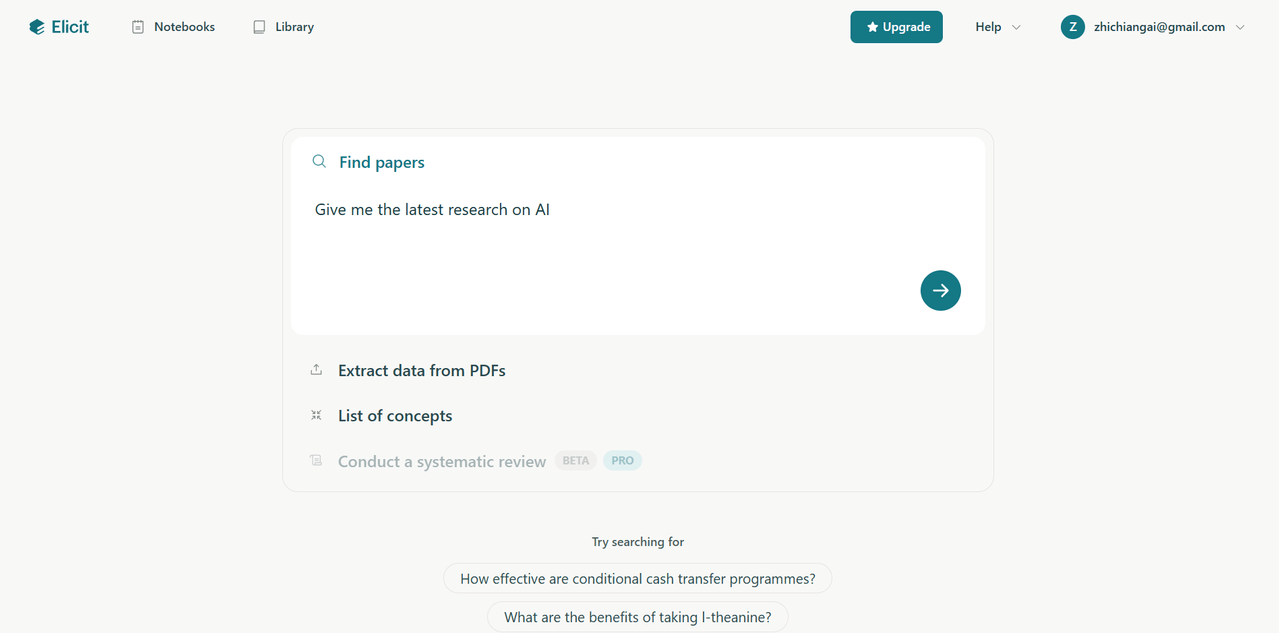Submit search with the arrow button
This screenshot has width=1279, height=633.
[x=940, y=290]
